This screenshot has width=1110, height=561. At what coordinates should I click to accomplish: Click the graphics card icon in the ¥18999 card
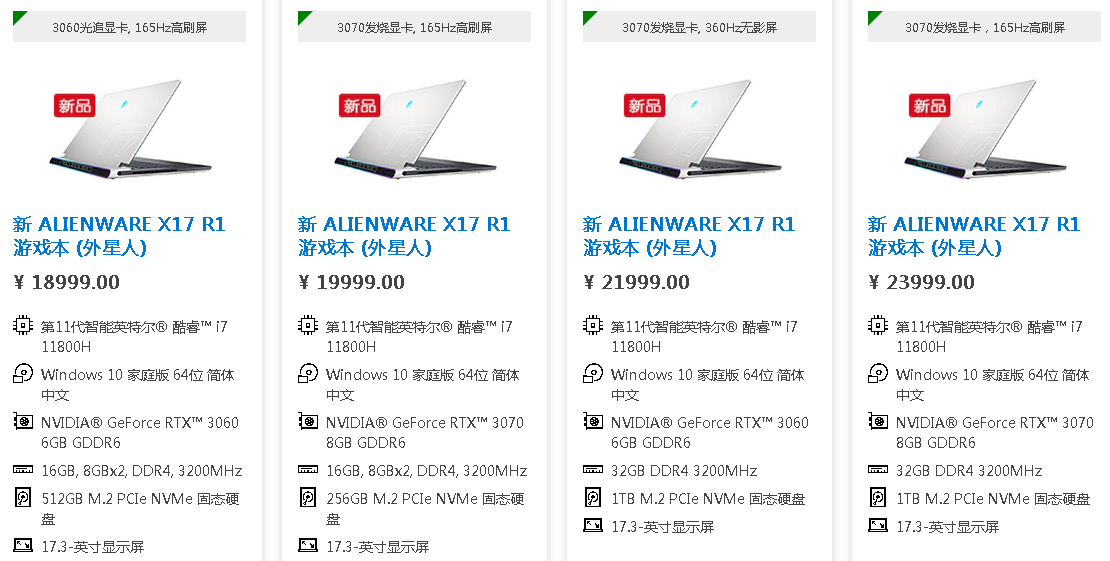pyautogui.click(x=23, y=423)
